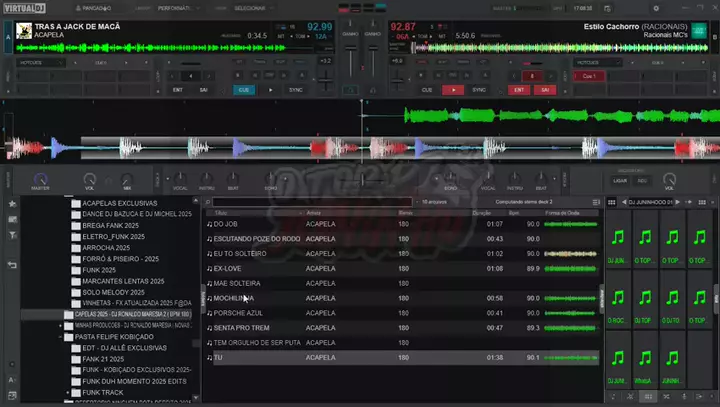Collapse PASTA FELIPE KOBIÇADO folder

pyautogui.click(x=60, y=337)
